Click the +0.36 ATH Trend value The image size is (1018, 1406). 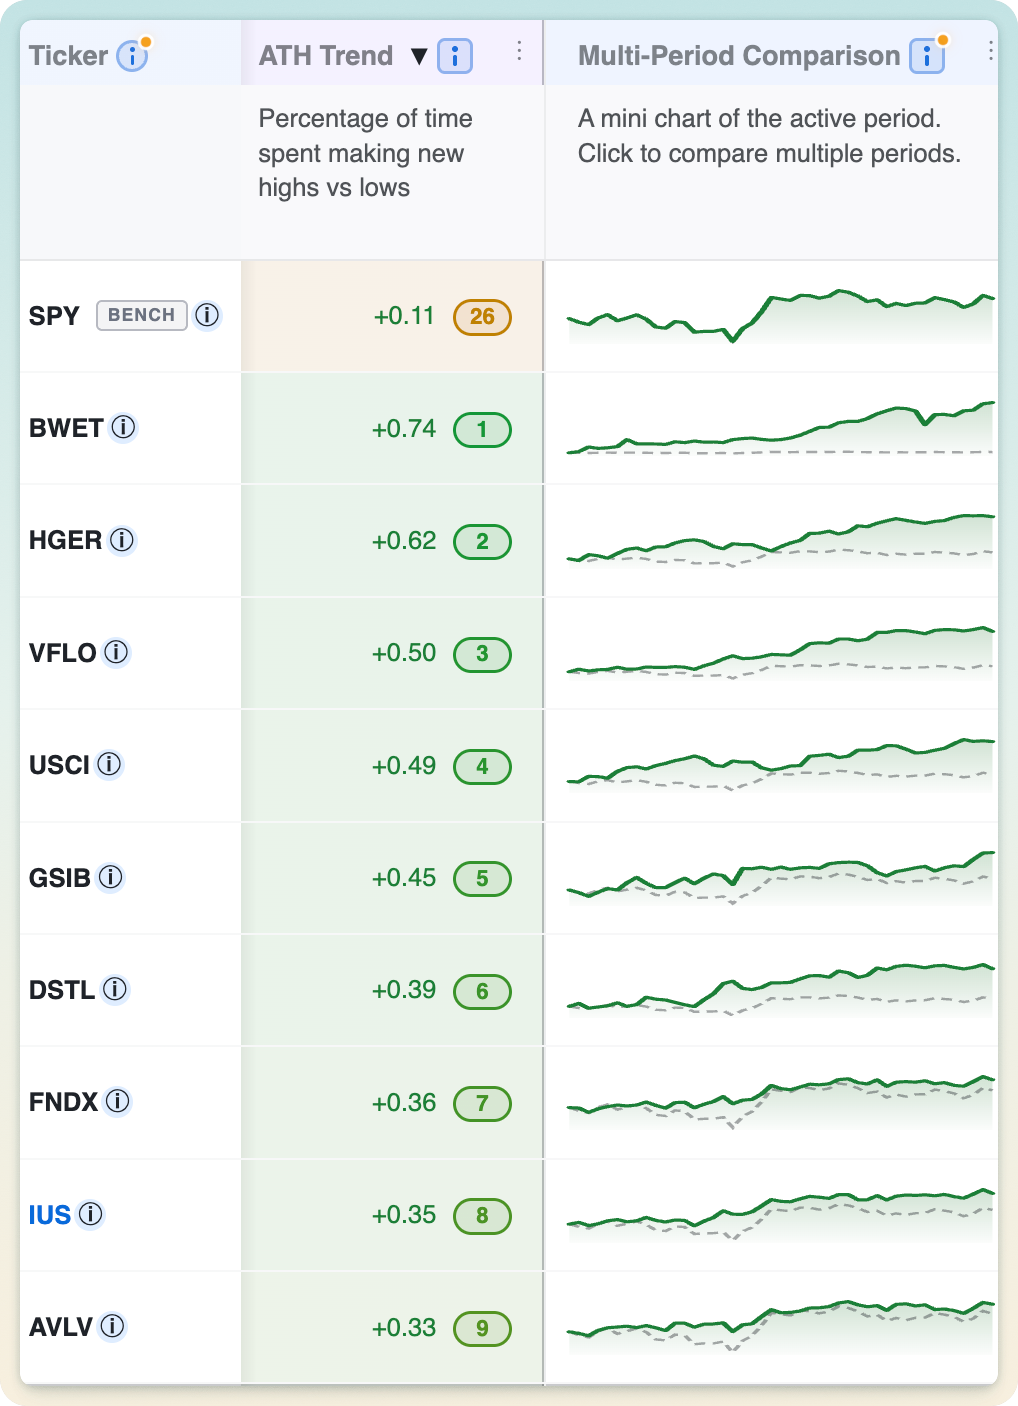404,1103
